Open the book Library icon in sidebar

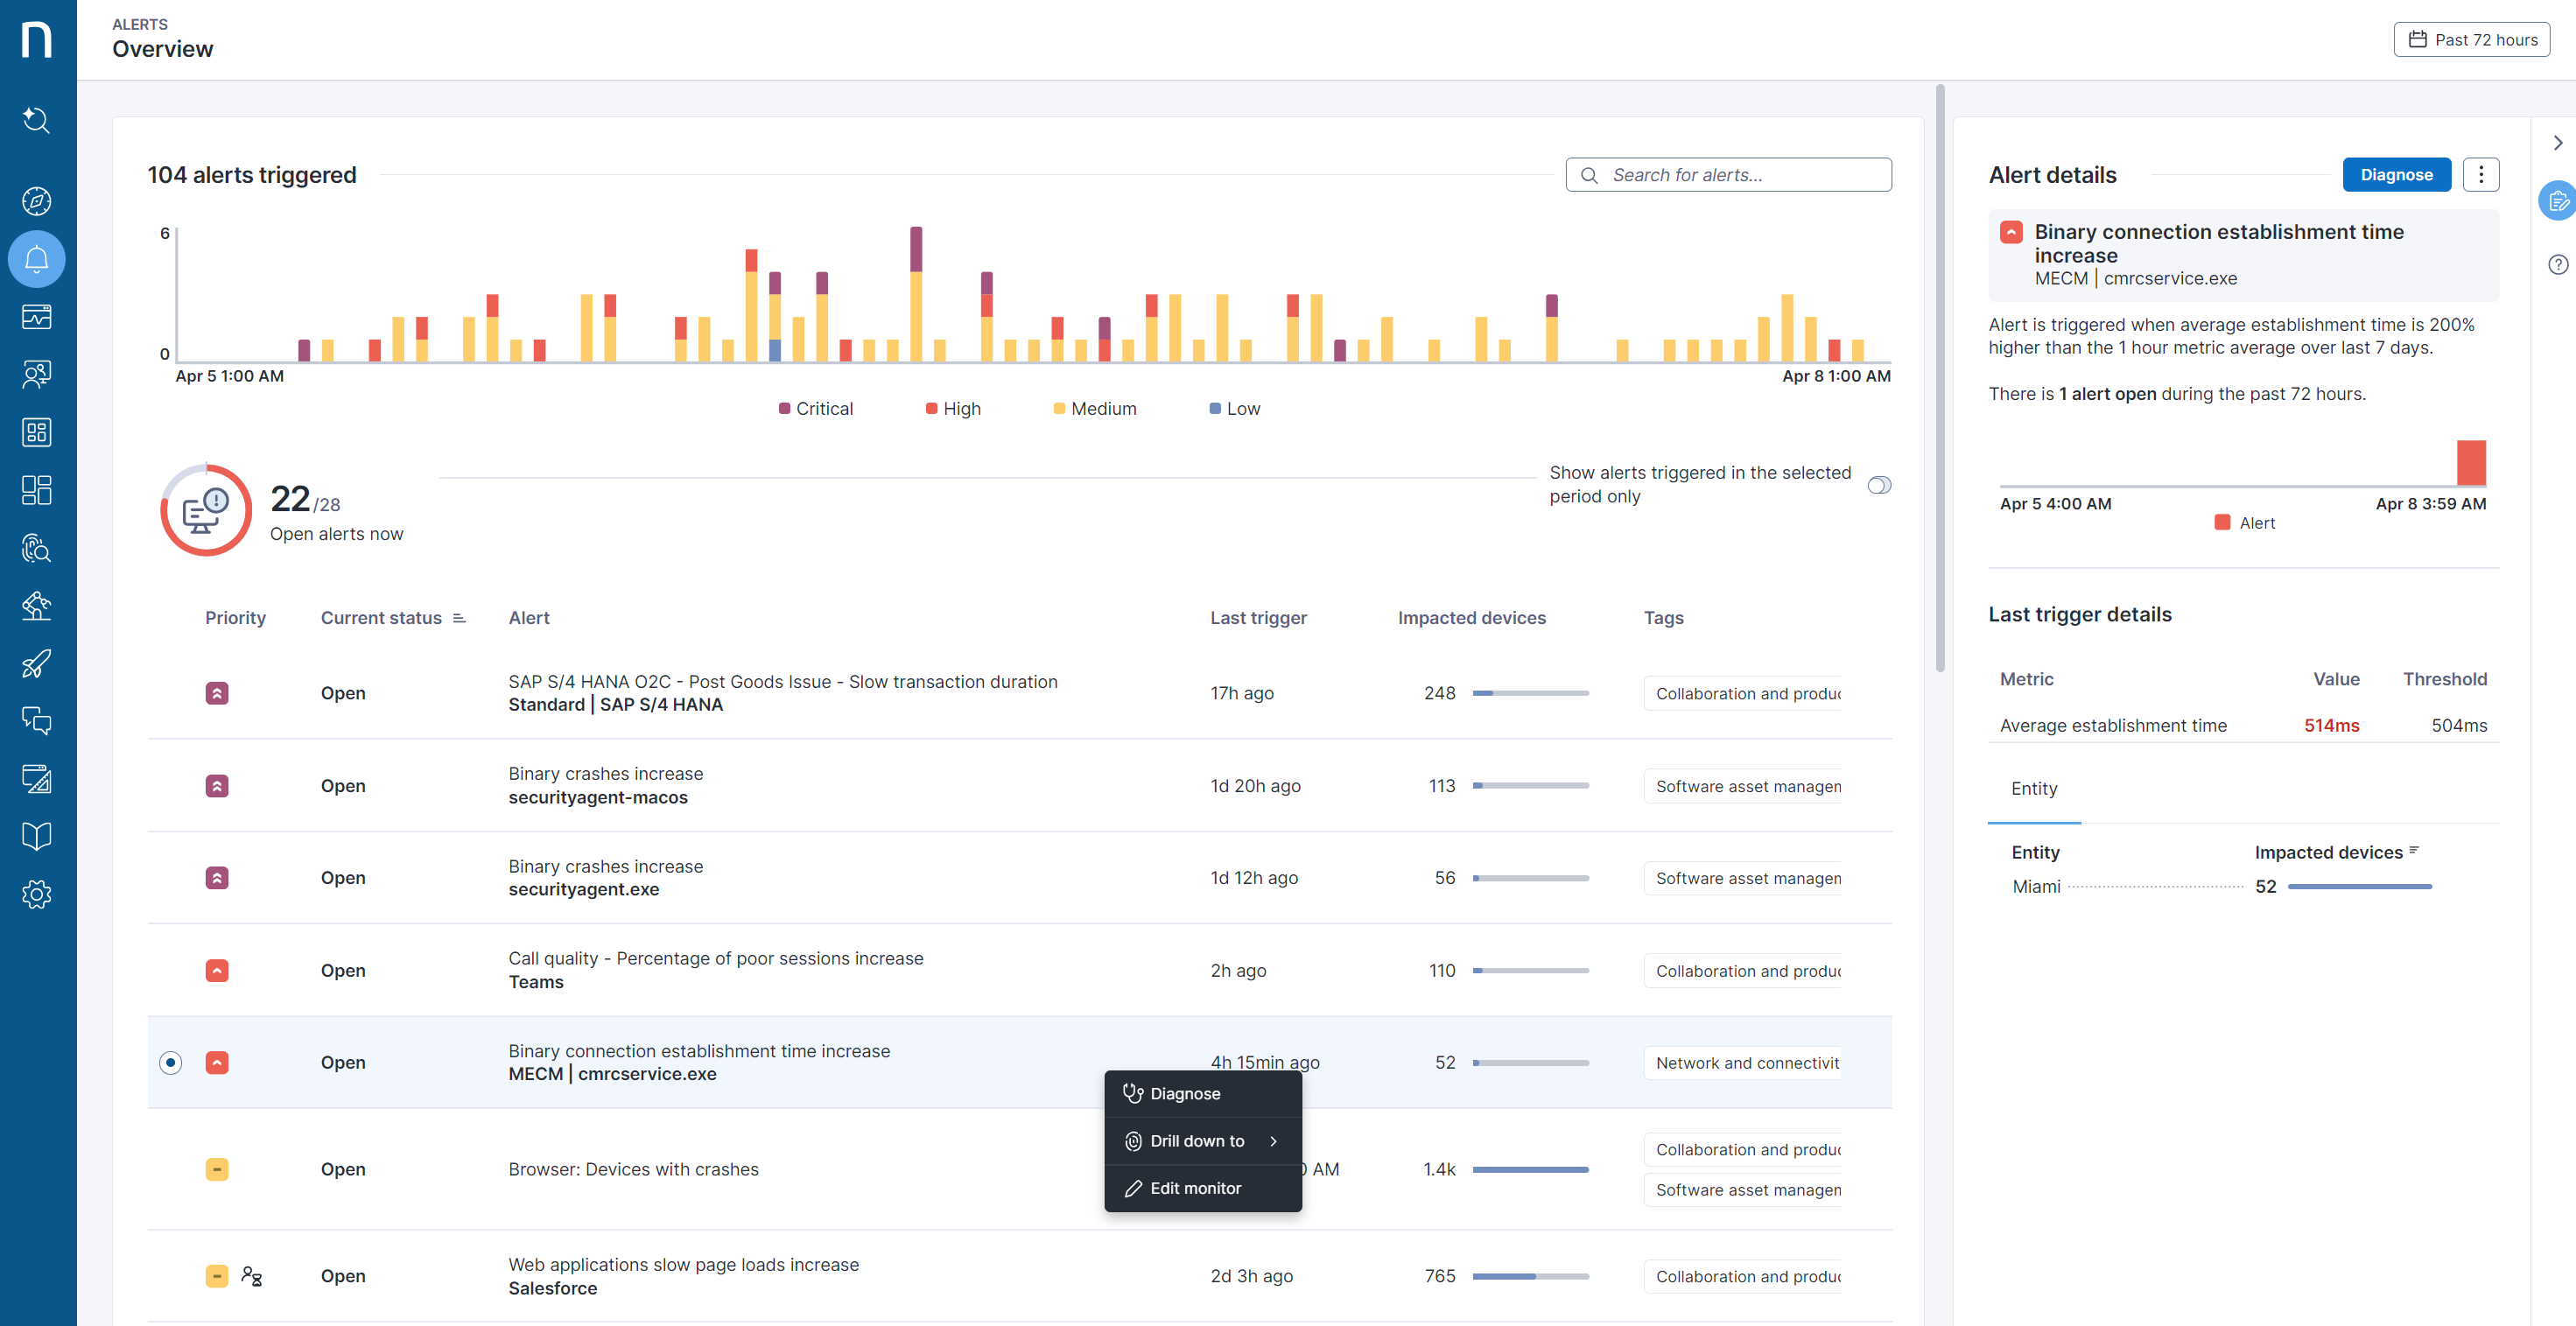(x=37, y=836)
